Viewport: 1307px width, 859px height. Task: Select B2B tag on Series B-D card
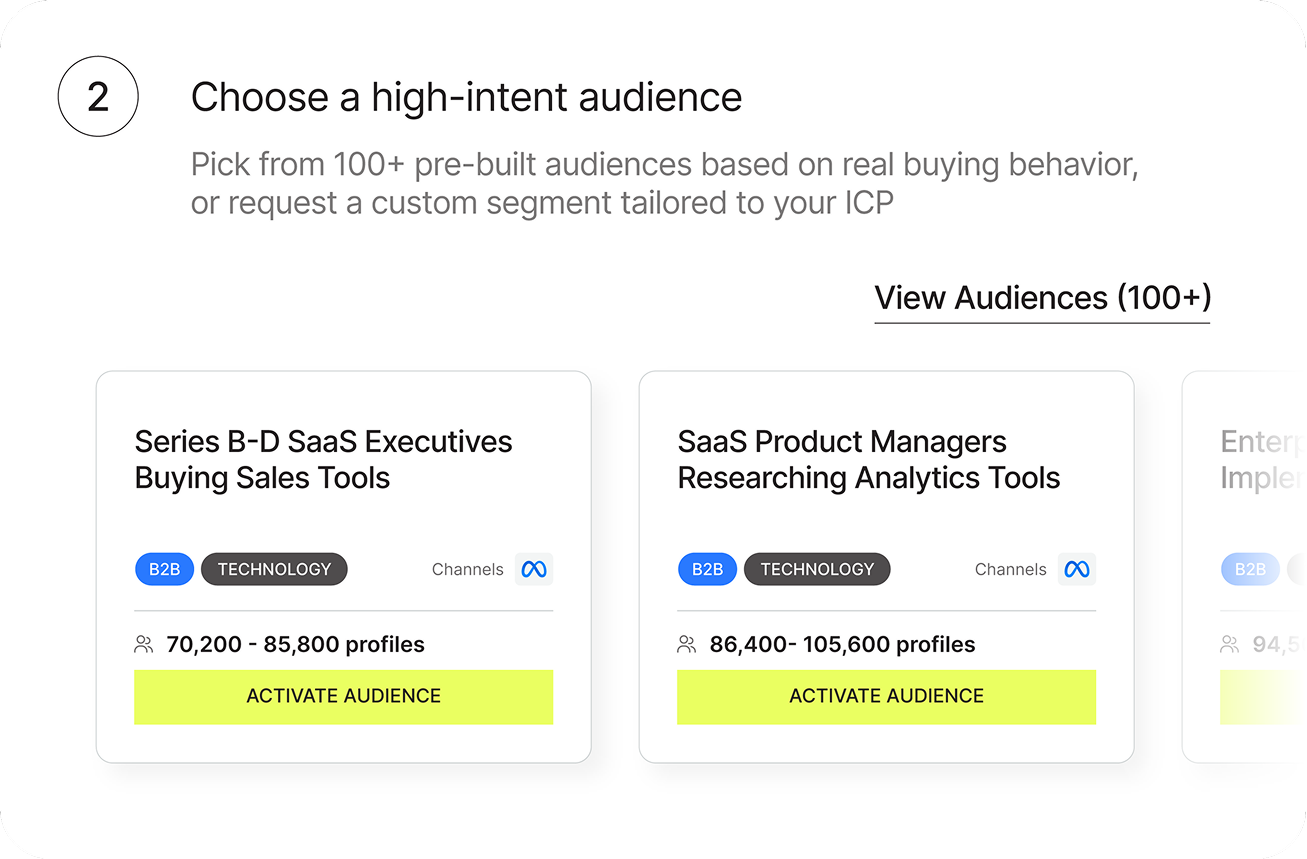click(x=164, y=569)
